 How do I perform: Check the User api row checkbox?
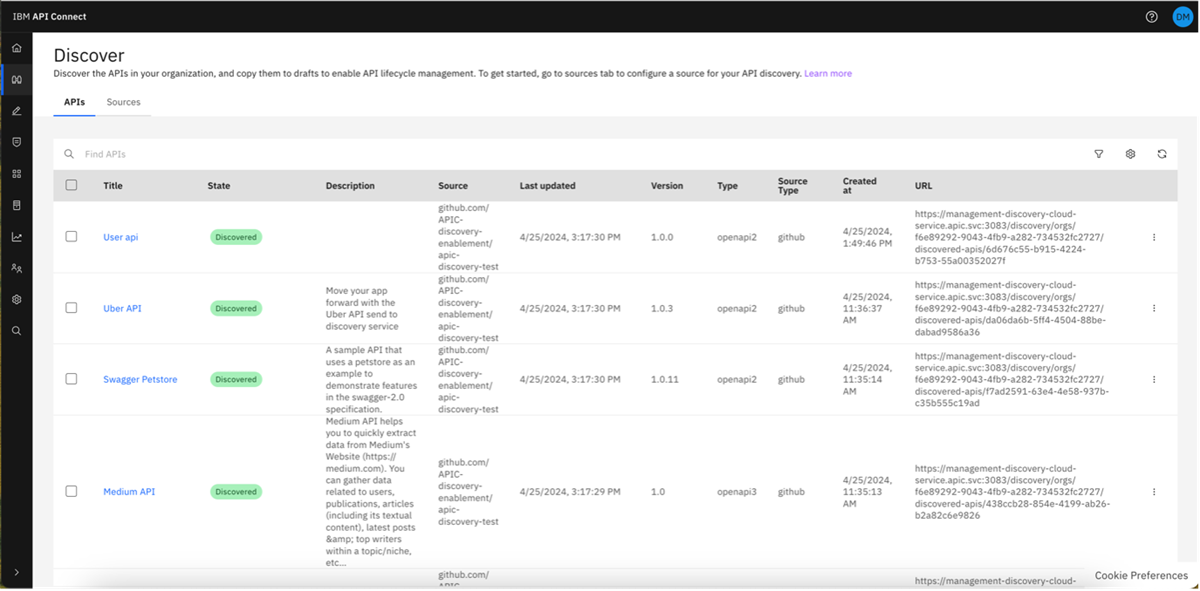coord(71,237)
